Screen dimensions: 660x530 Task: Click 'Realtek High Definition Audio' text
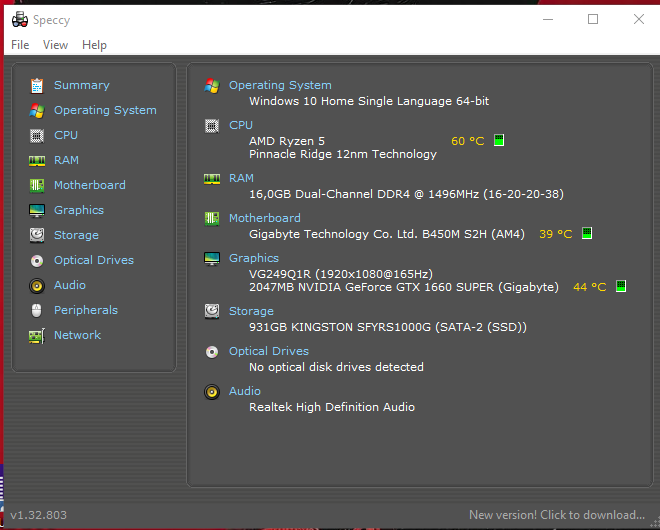click(332, 407)
